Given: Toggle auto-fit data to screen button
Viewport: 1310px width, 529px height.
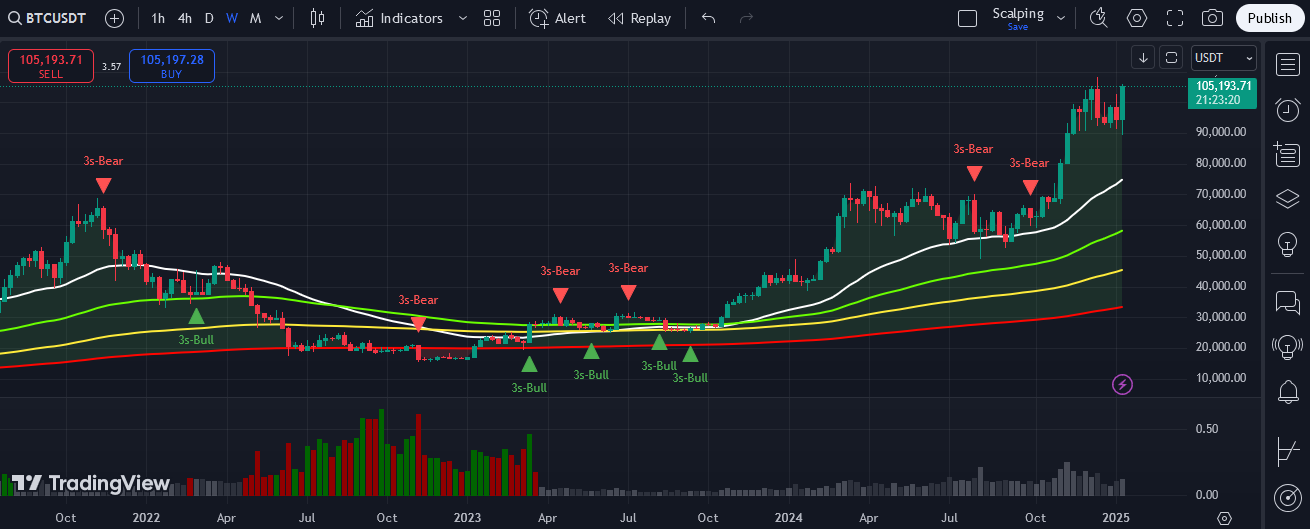Looking at the screenshot, I should tap(1171, 58).
